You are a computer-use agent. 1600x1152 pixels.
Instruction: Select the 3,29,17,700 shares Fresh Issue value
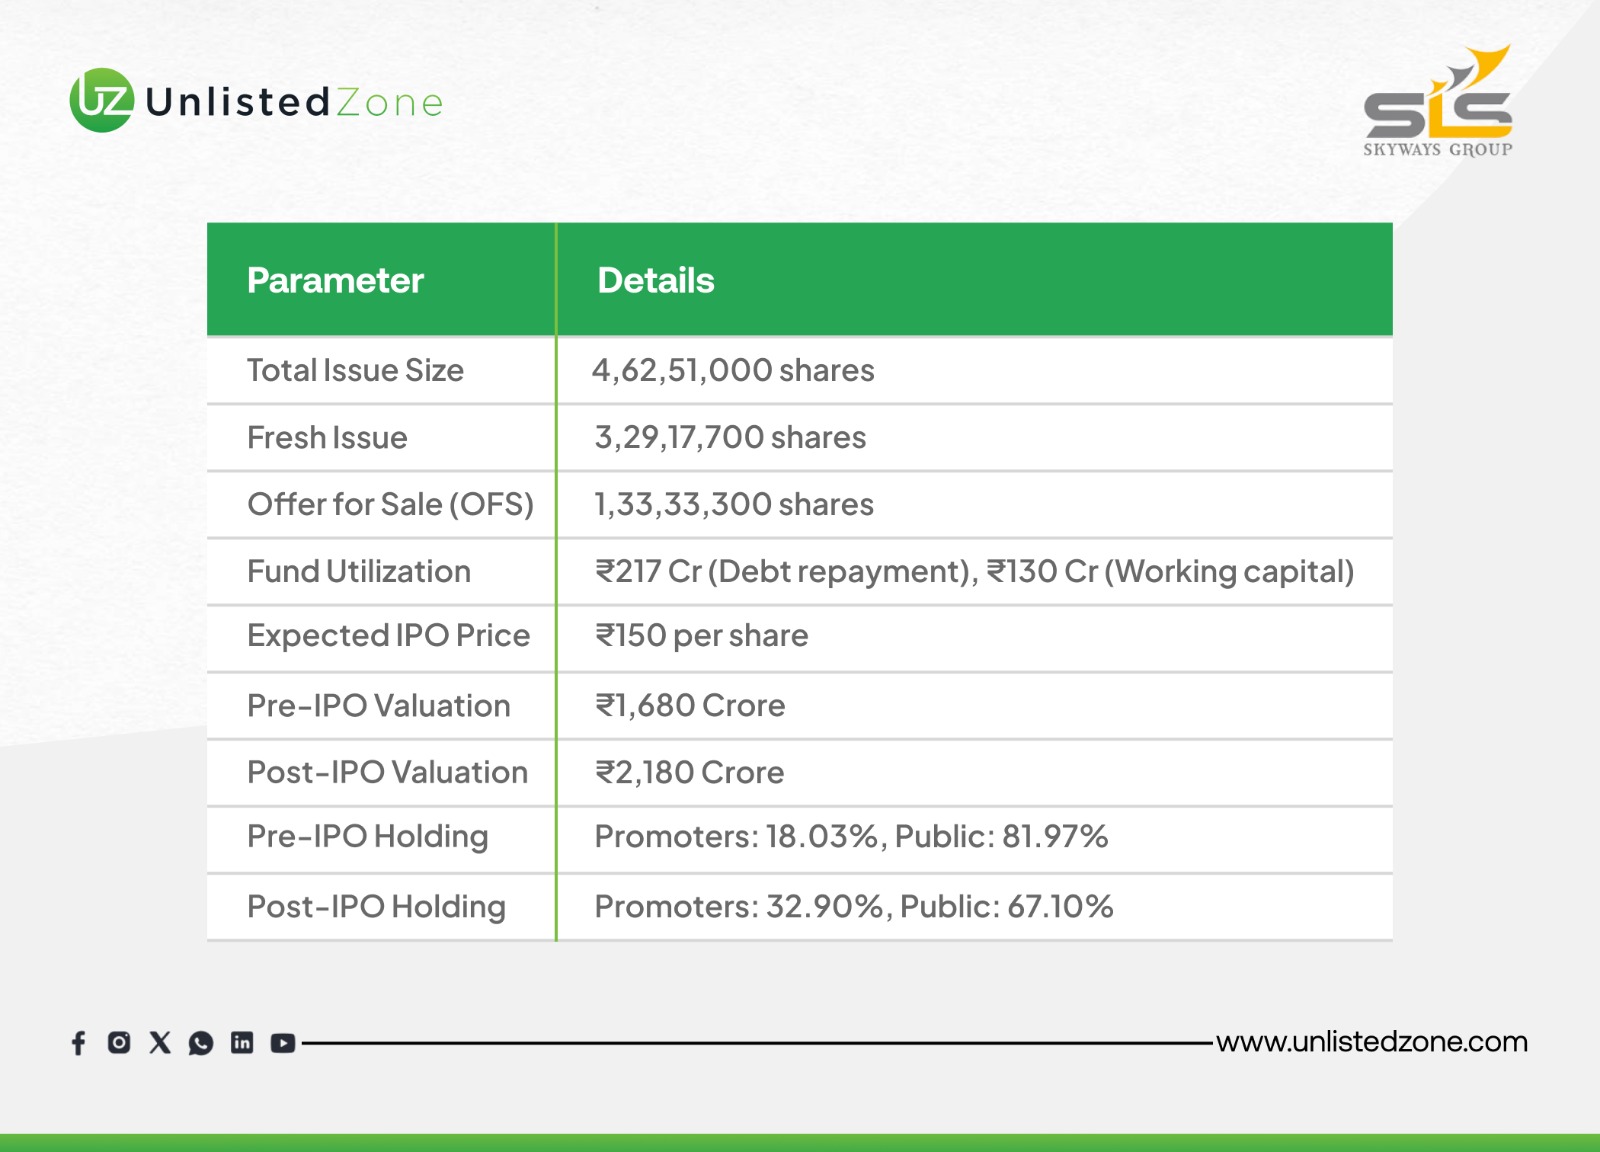(x=730, y=438)
